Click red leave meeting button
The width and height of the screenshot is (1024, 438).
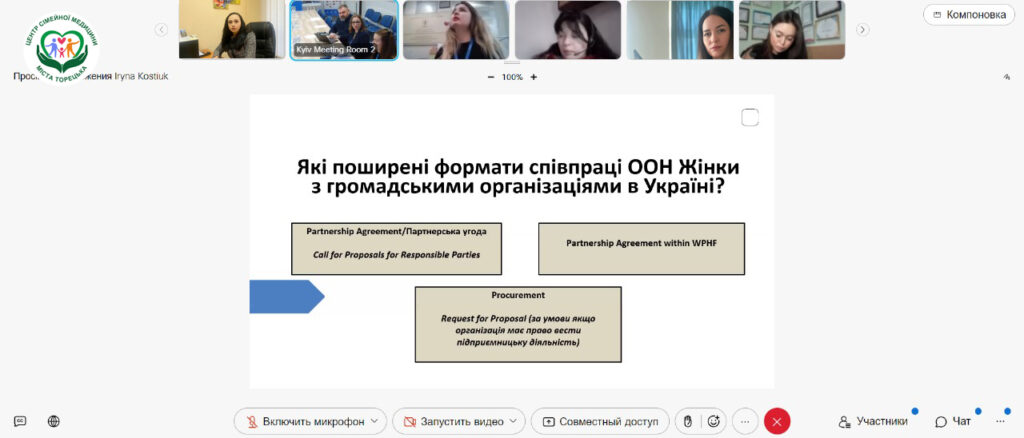(777, 422)
